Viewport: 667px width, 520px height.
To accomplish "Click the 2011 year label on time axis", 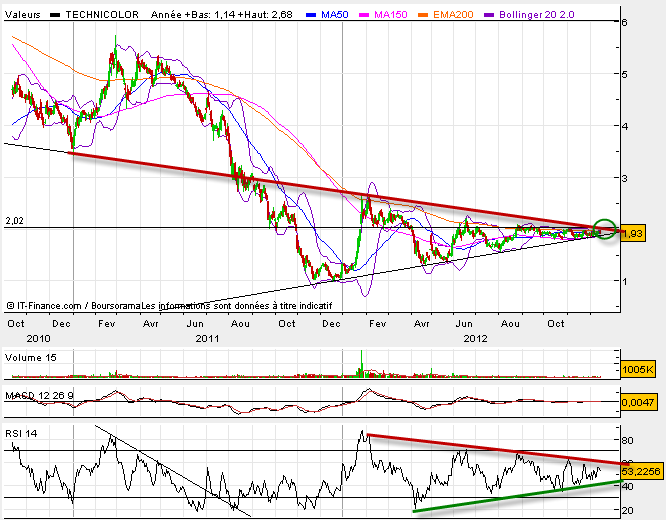I will (x=207, y=338).
